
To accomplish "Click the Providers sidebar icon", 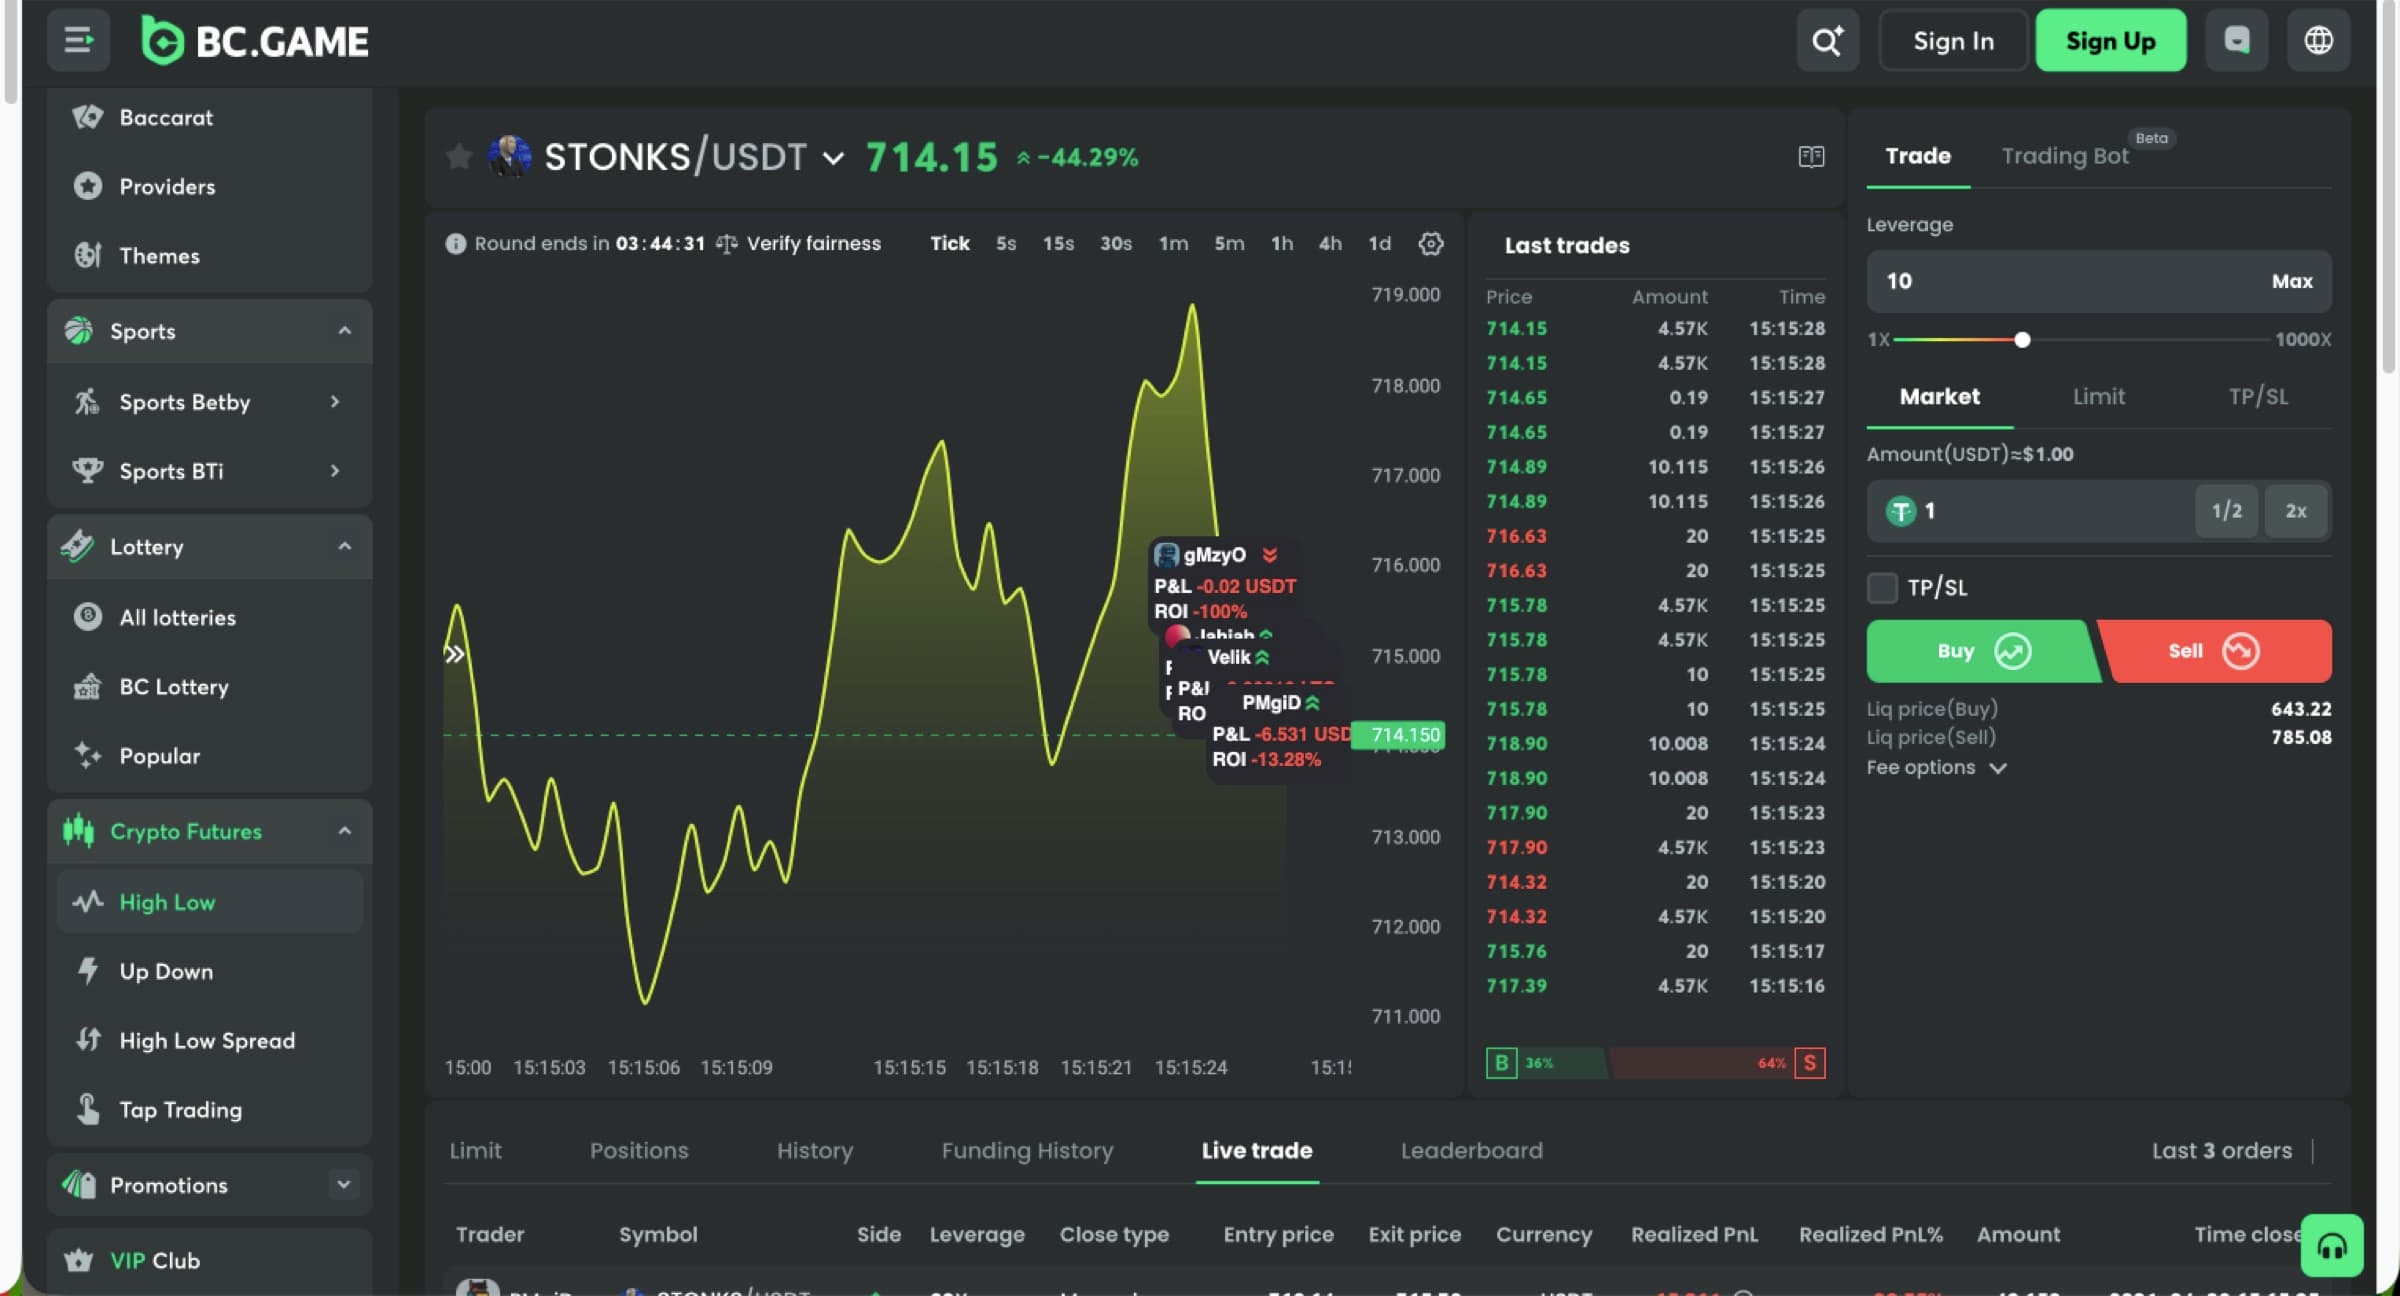I will tap(88, 186).
